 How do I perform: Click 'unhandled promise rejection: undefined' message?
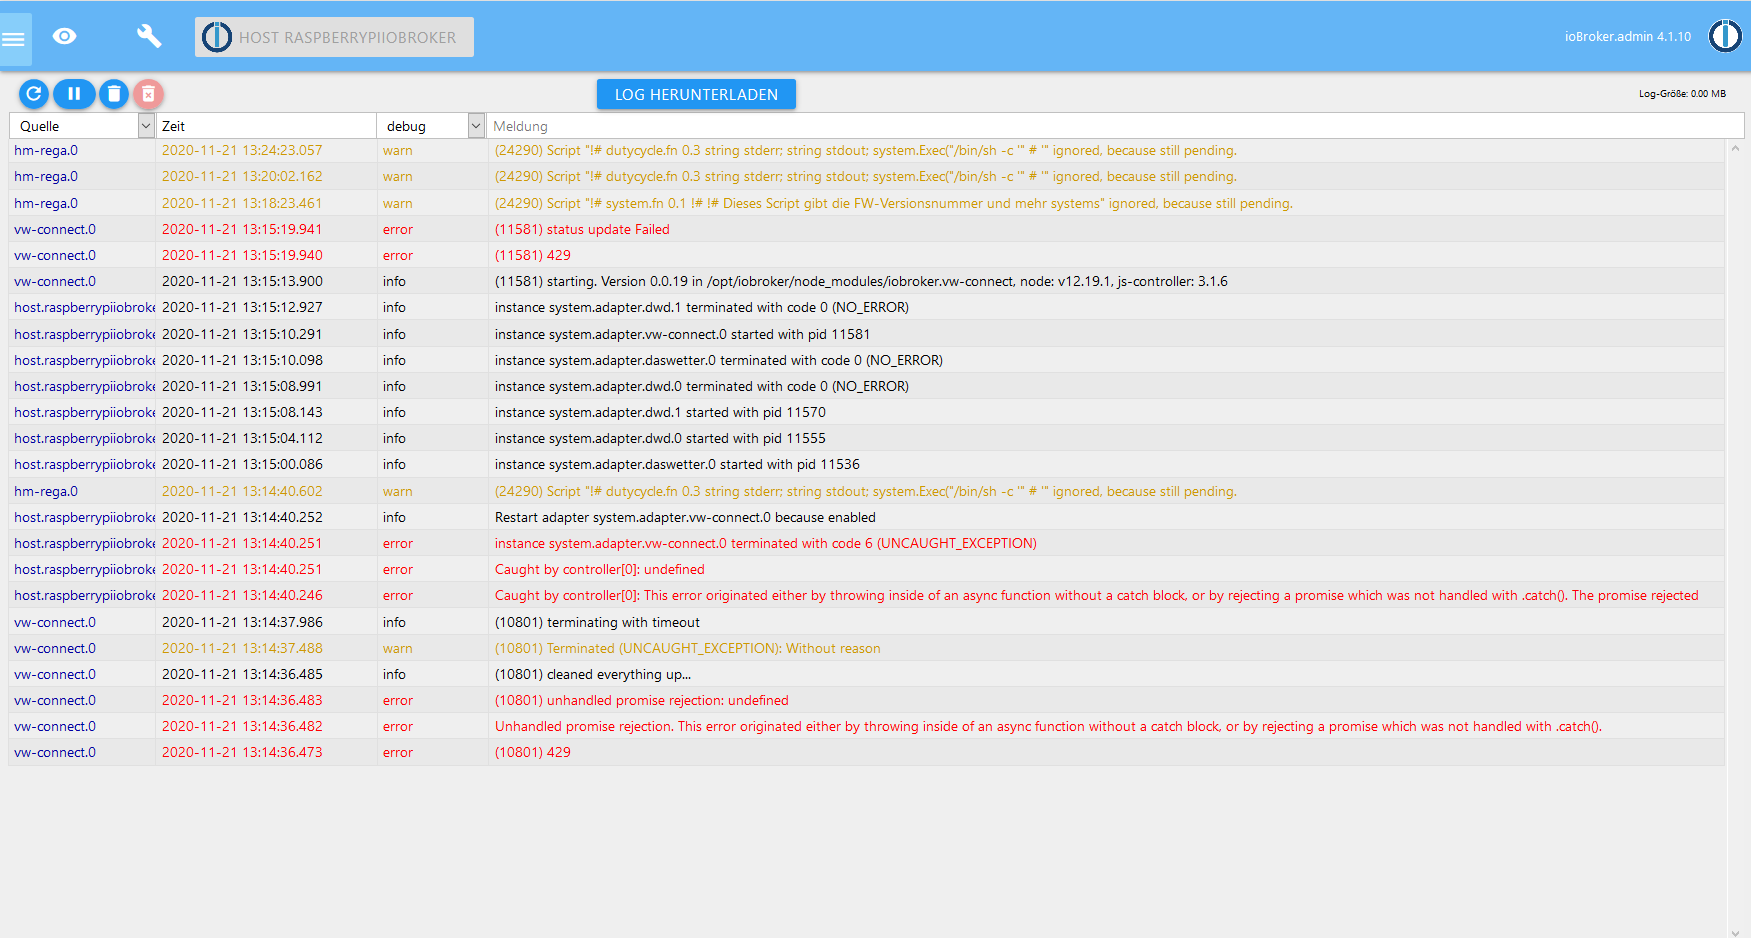point(642,700)
